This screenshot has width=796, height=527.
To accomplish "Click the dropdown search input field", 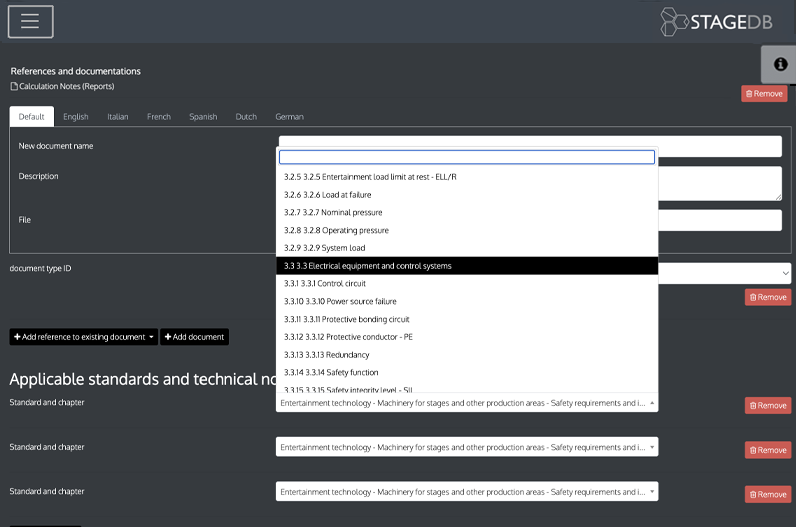I will point(466,157).
